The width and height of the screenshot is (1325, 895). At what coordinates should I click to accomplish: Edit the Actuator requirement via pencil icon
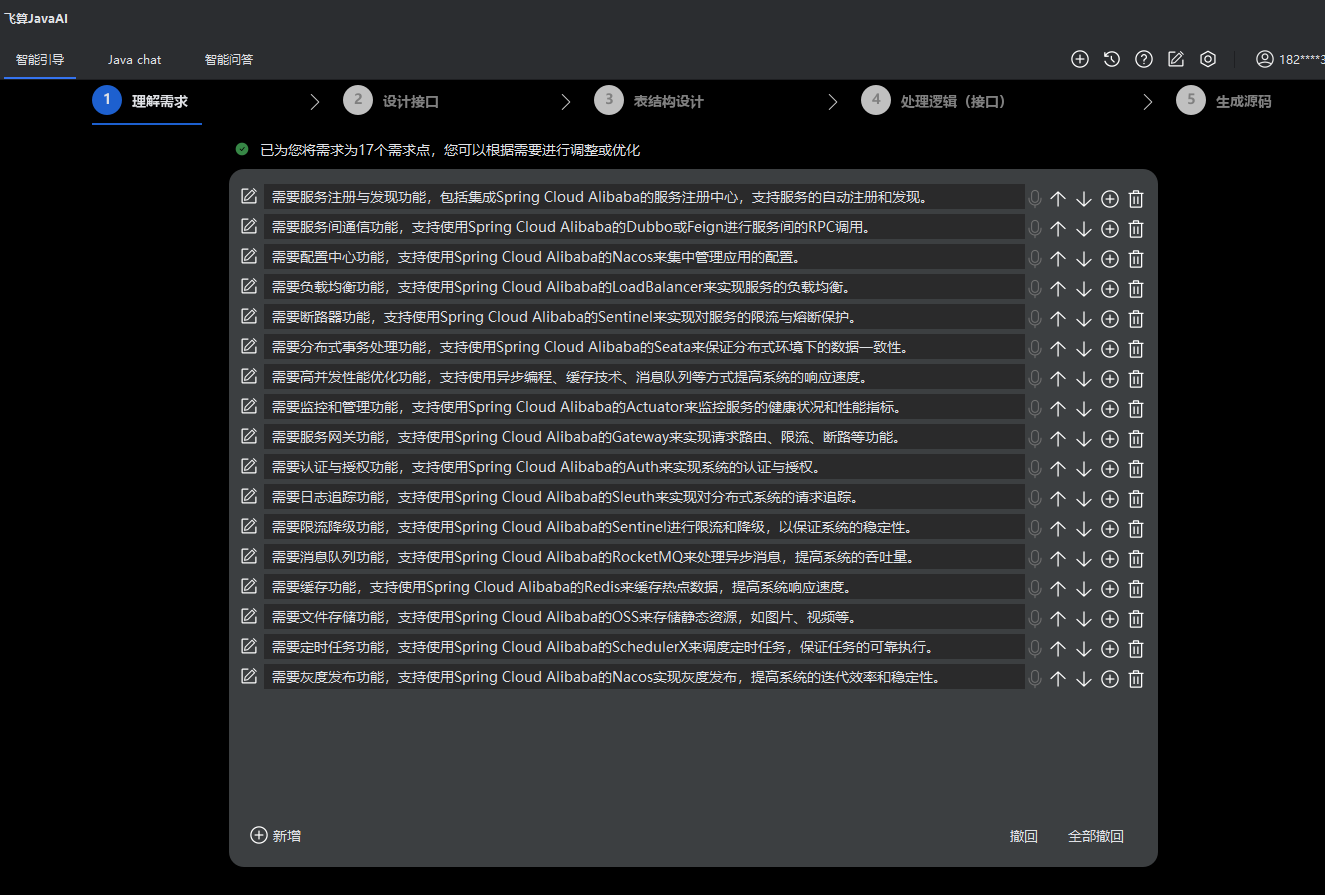[x=249, y=406]
